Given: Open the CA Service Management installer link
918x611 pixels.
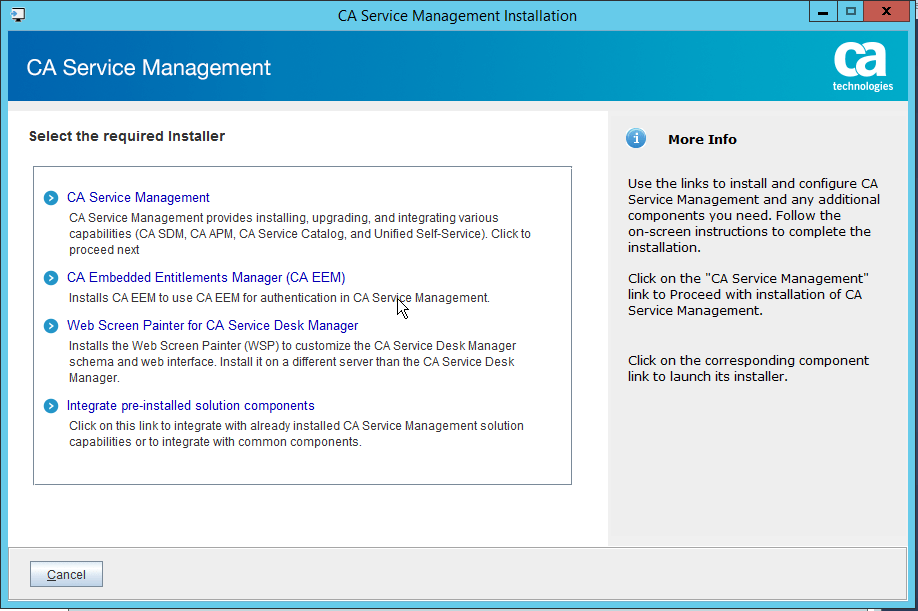Looking at the screenshot, I should point(138,198).
